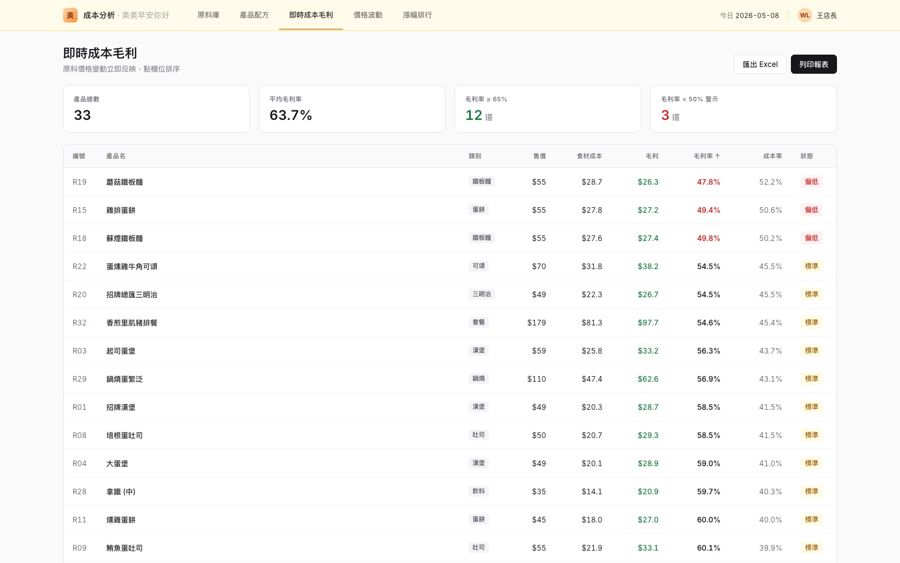Click the R11 code cell
The height and width of the screenshot is (563, 900).
[79, 519]
